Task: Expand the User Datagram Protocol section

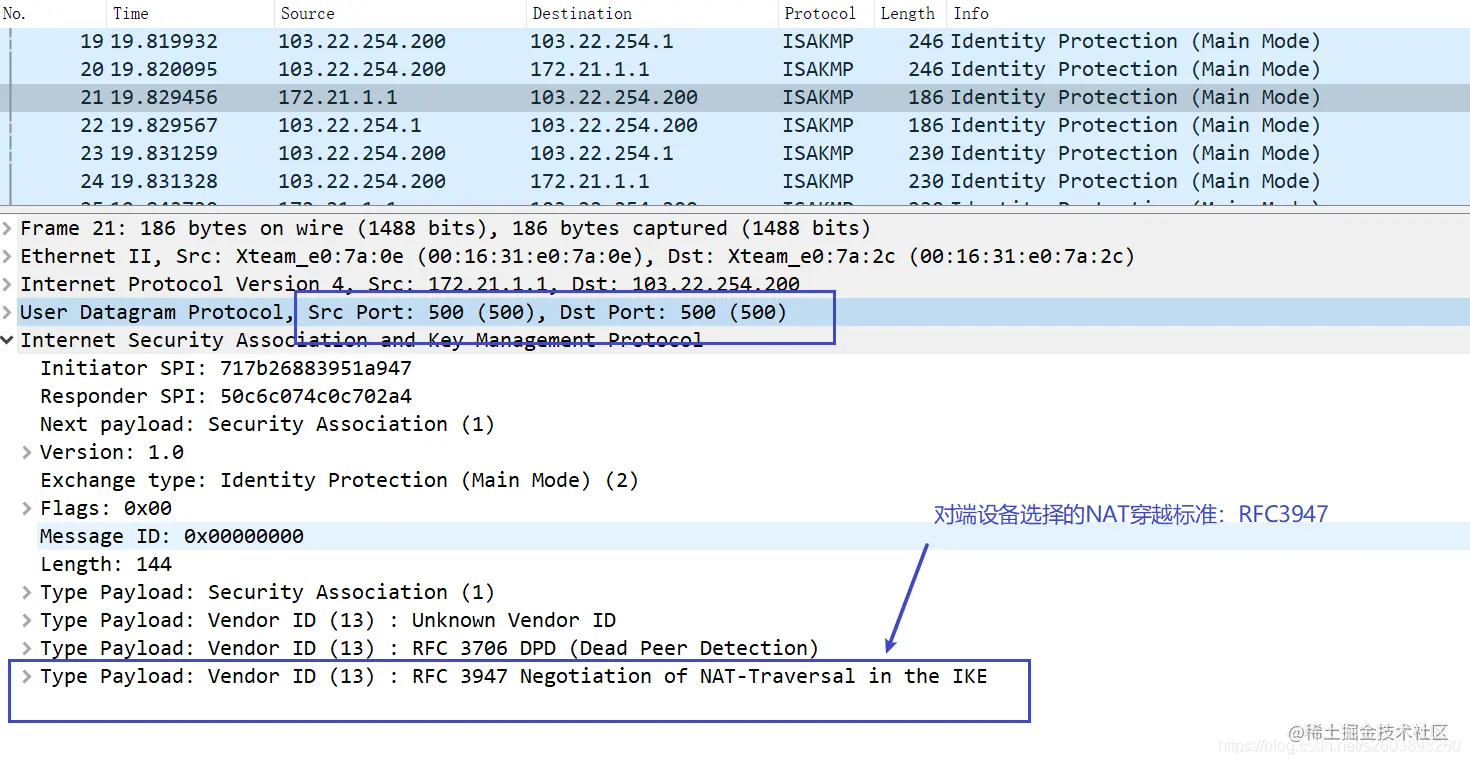Action: click(x=8, y=312)
